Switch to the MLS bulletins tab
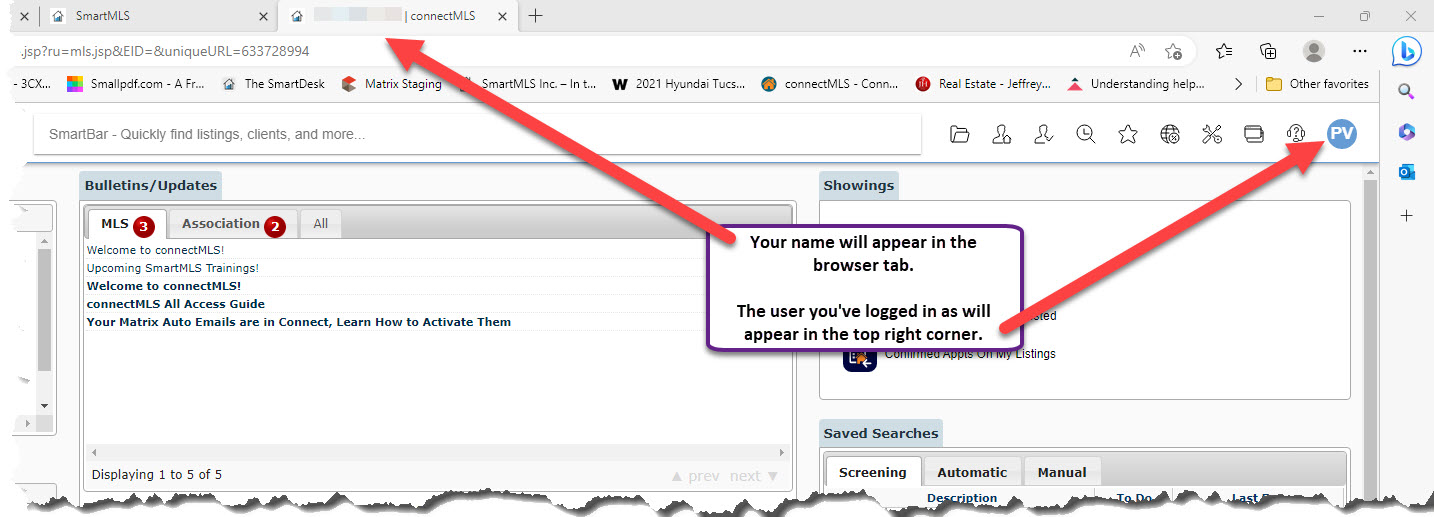This screenshot has width=1434, height=517. click(x=127, y=224)
